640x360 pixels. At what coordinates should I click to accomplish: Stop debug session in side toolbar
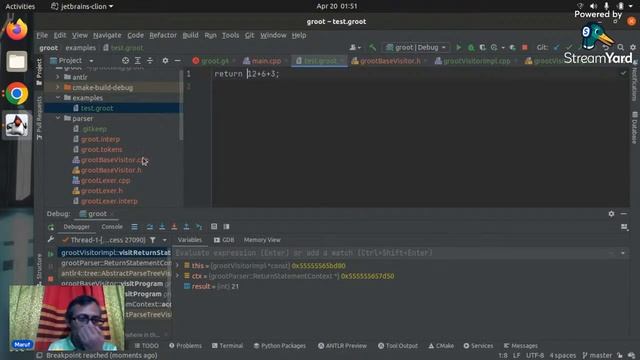coord(51,279)
